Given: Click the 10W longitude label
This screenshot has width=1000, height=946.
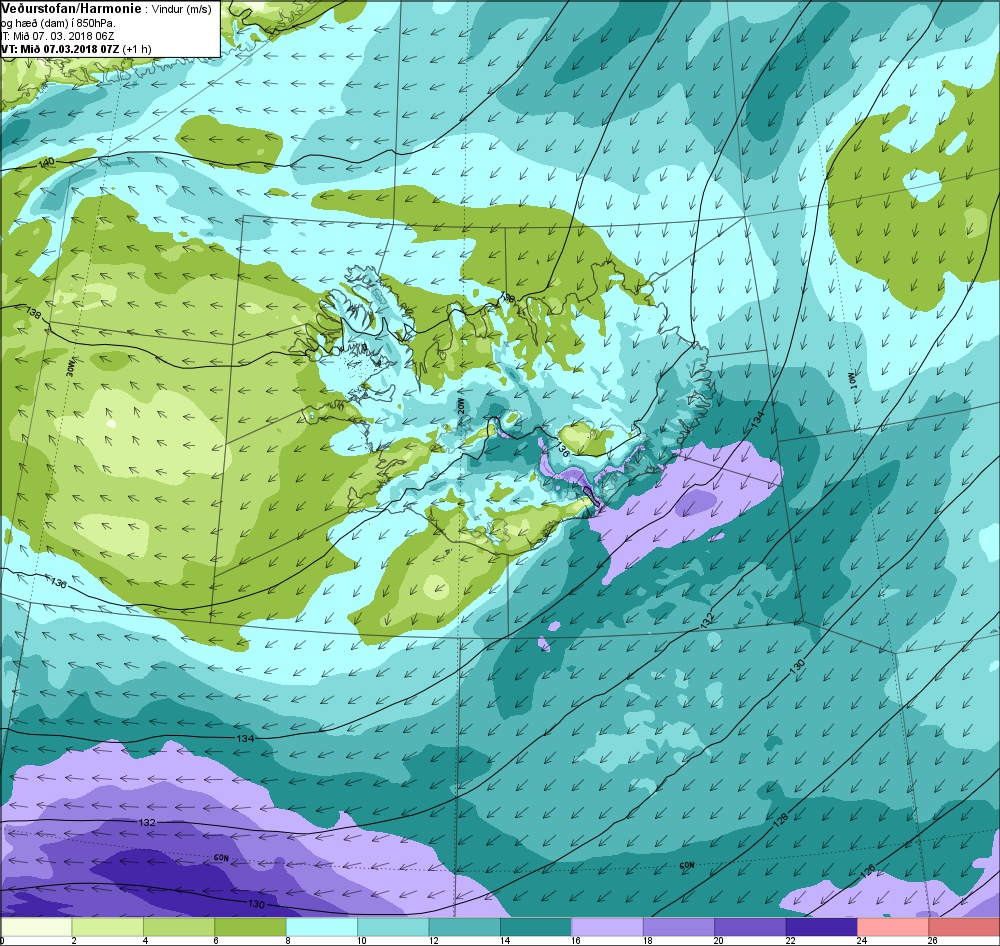Looking at the screenshot, I should [853, 381].
